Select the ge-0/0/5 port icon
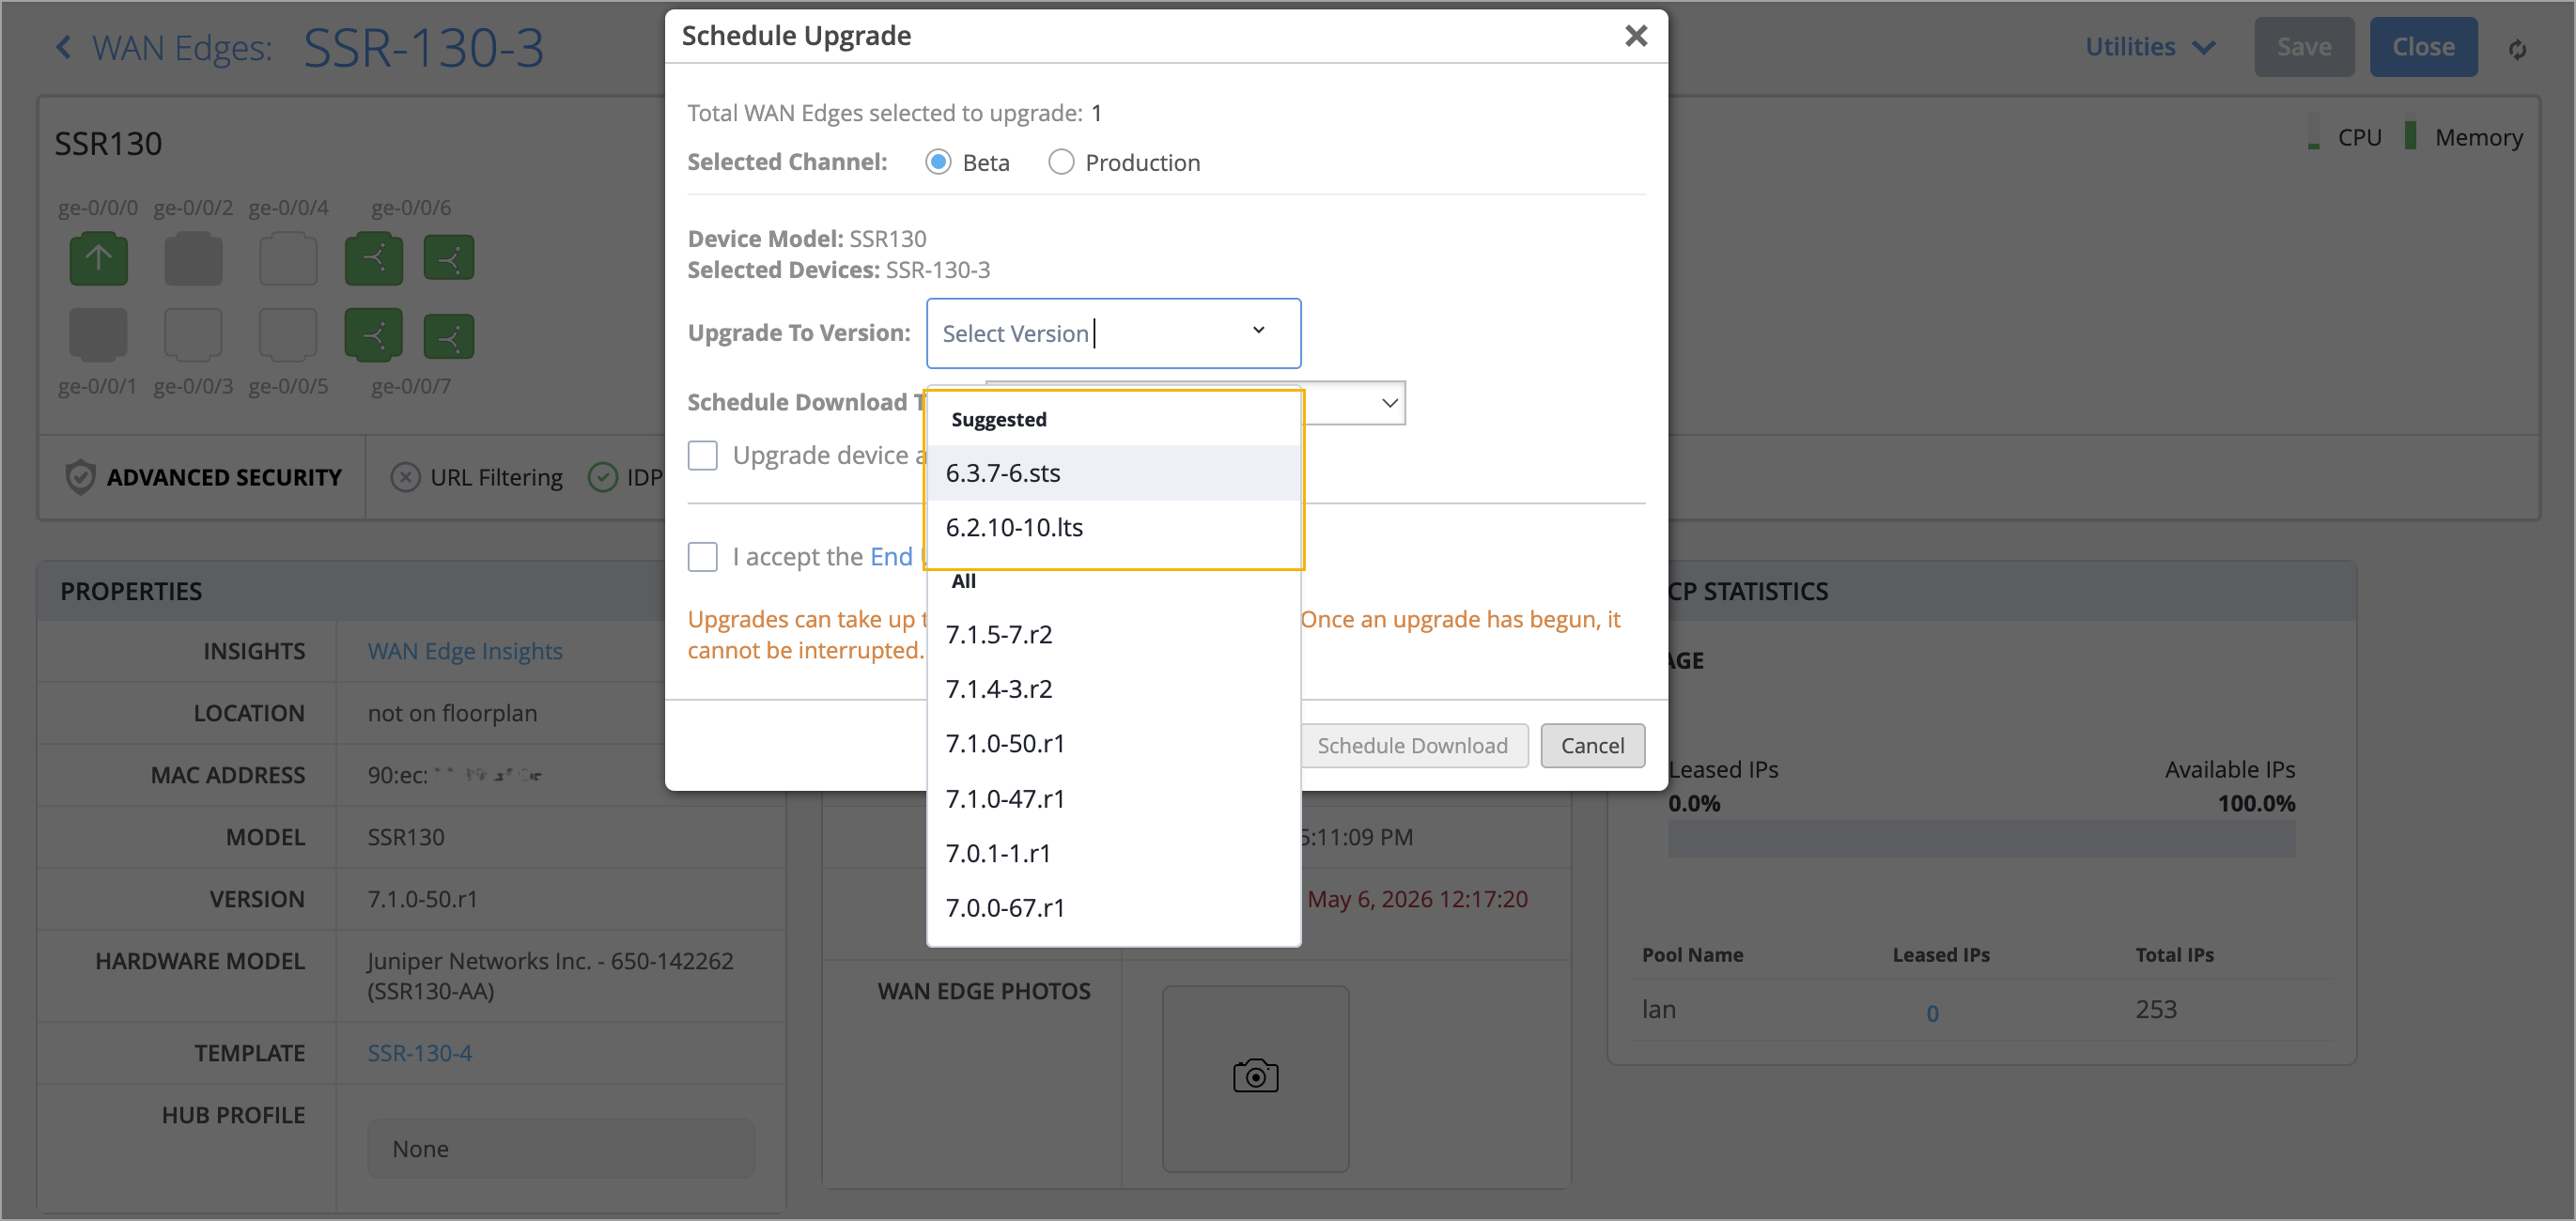2576x1221 pixels. pos(288,334)
